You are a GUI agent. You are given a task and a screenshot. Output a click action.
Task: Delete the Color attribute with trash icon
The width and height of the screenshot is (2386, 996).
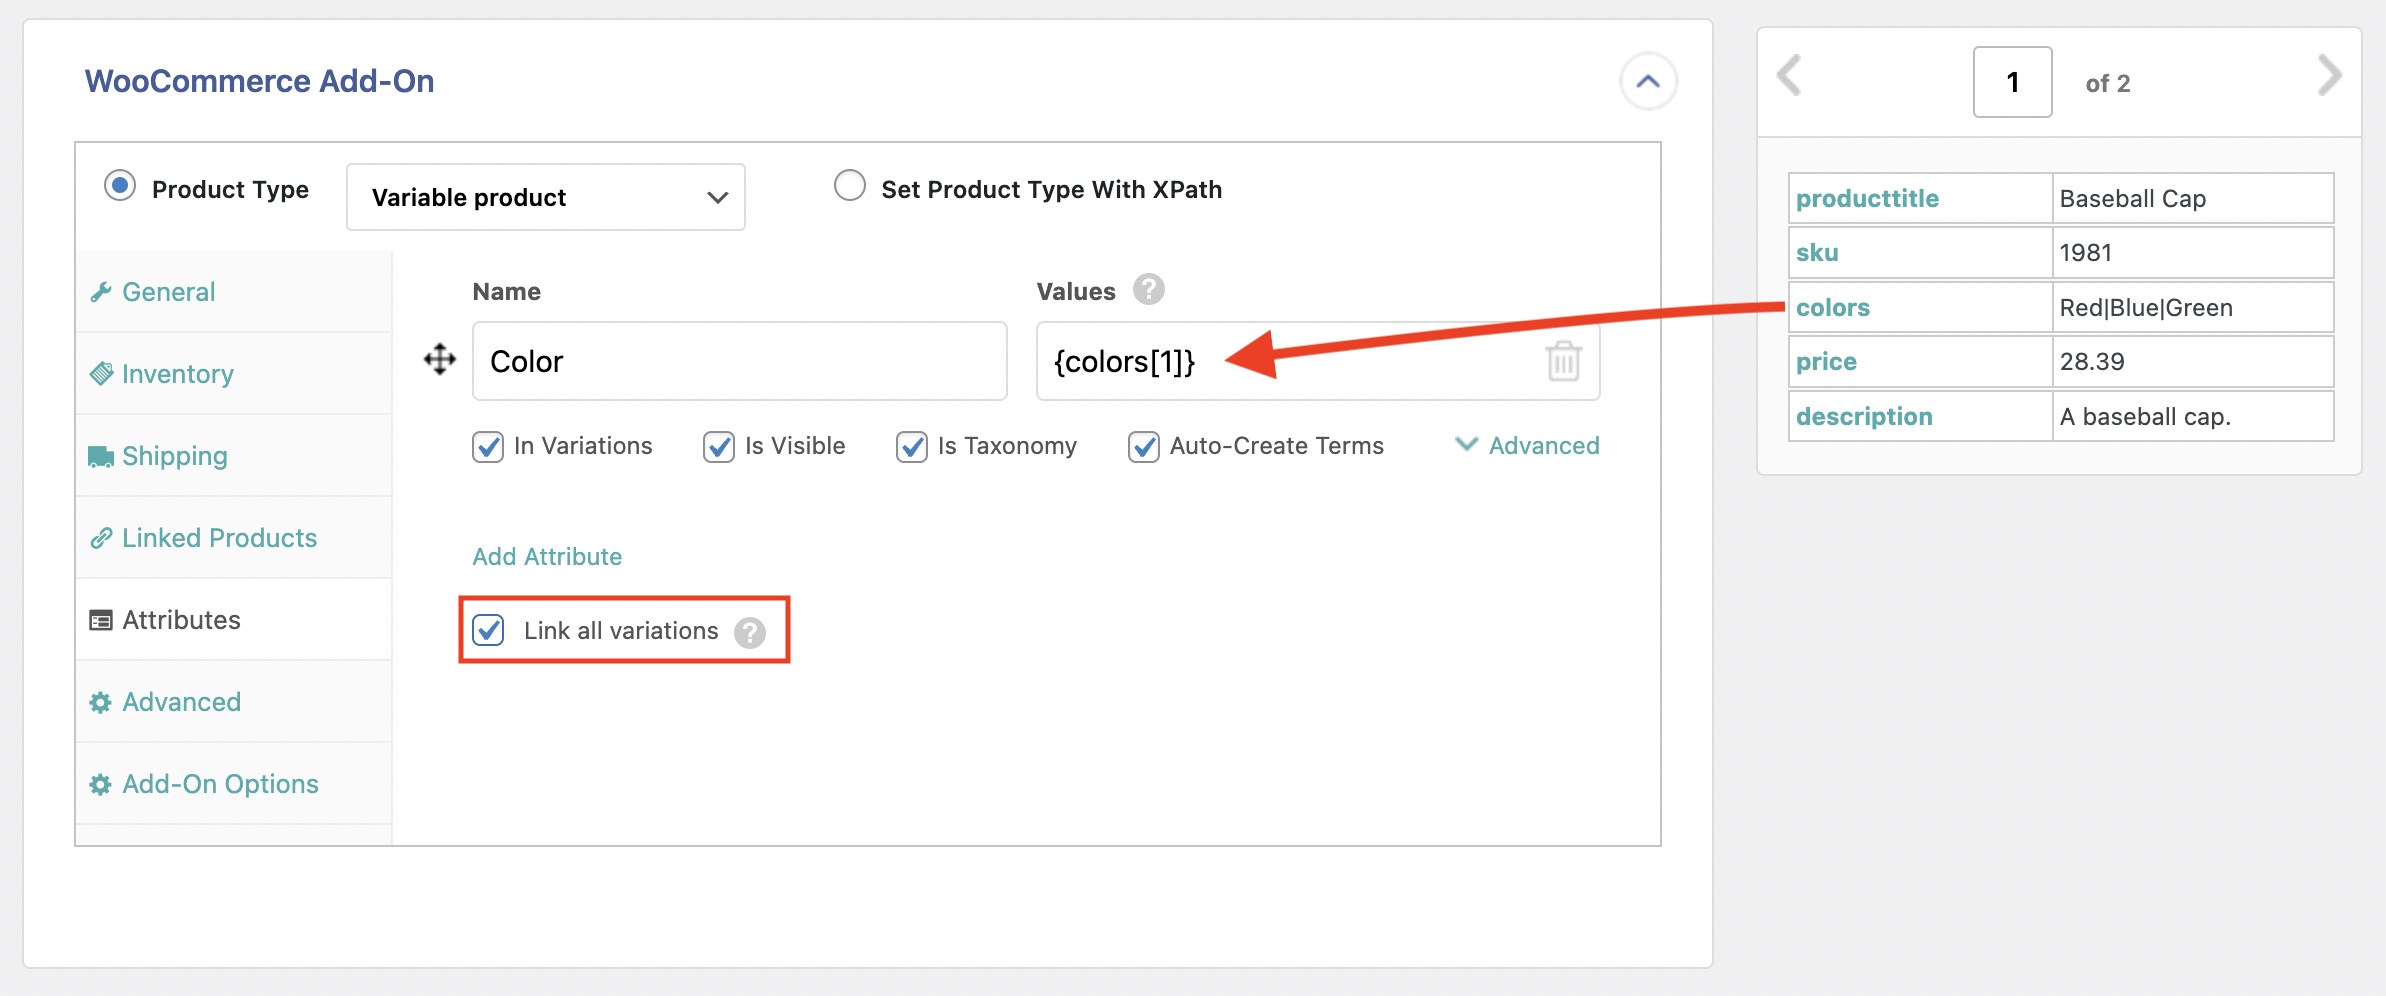(1563, 361)
